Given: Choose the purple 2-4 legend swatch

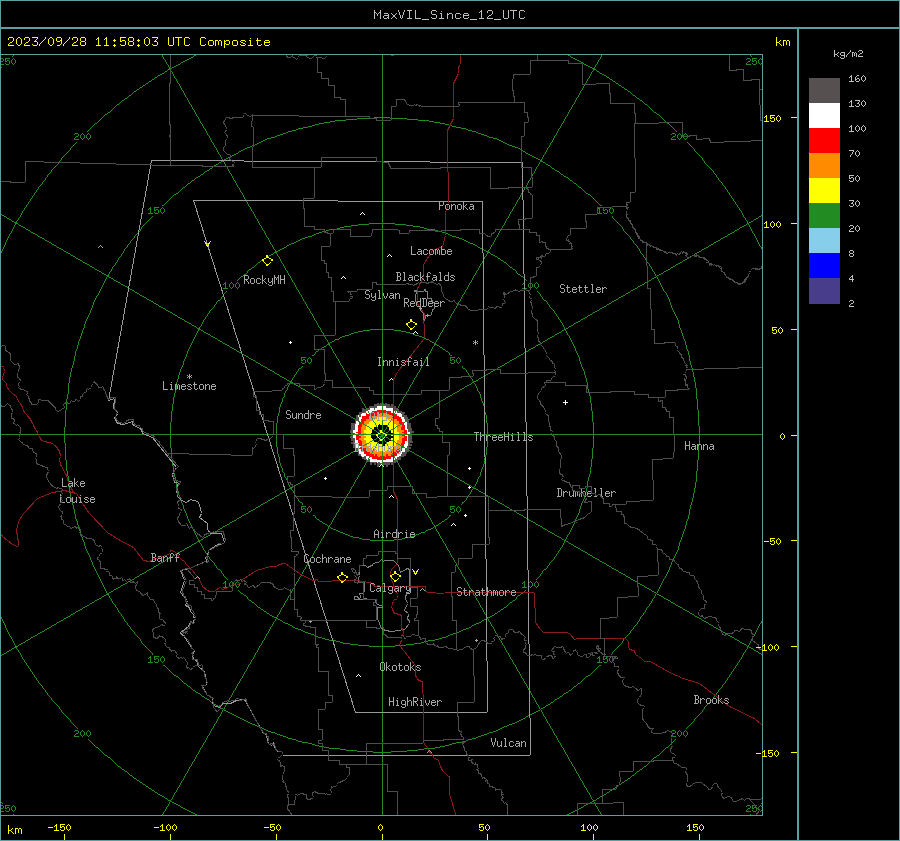Looking at the screenshot, I should click(824, 290).
